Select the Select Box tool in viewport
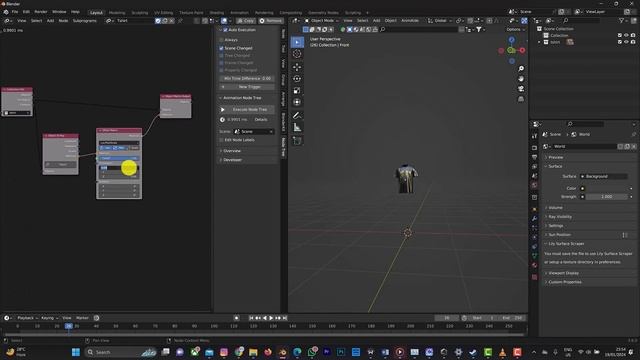Viewport: 640px width, 360px height. (297, 42)
